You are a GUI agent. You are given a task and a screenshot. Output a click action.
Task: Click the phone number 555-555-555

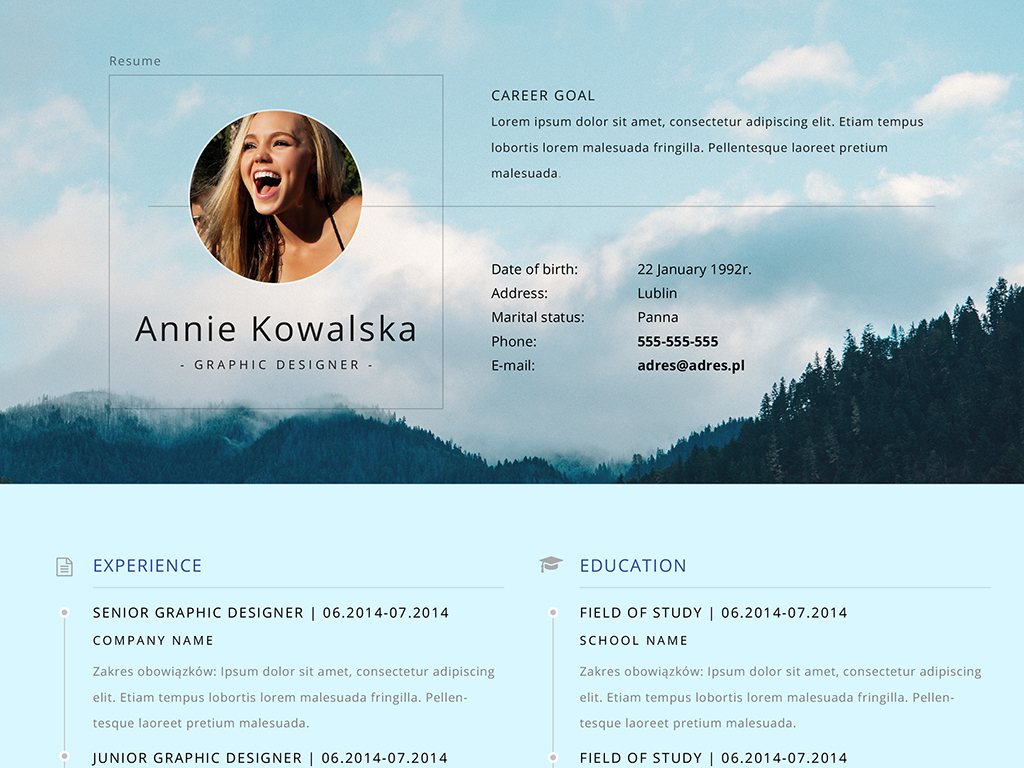coord(677,342)
